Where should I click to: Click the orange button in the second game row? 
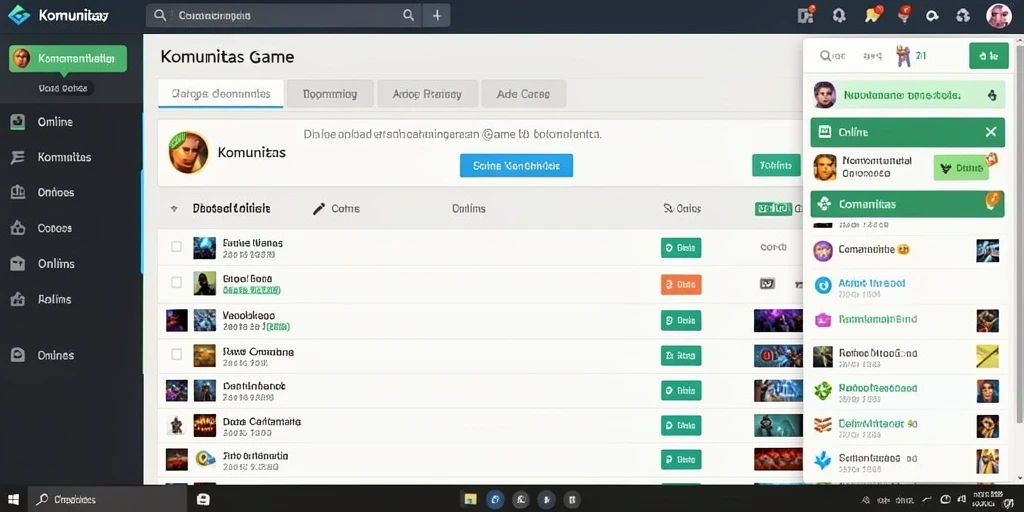[x=681, y=284]
